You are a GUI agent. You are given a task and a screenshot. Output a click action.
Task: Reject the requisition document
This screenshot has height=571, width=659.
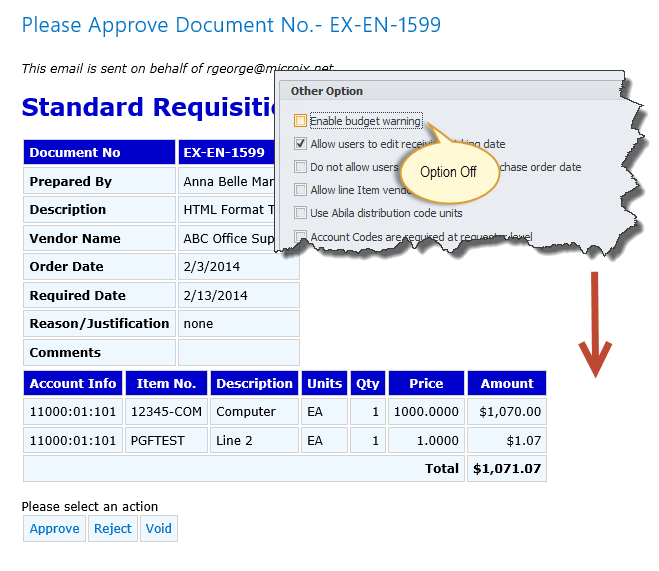coord(113,528)
